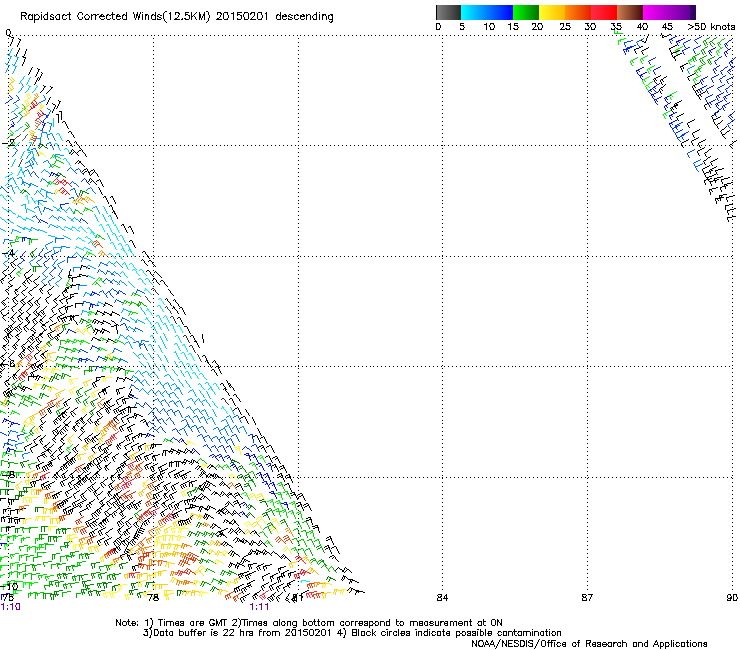Click the 'Note: 1) Times are GMT' footnote line
The width and height of the screenshot is (740, 650).
(309, 623)
